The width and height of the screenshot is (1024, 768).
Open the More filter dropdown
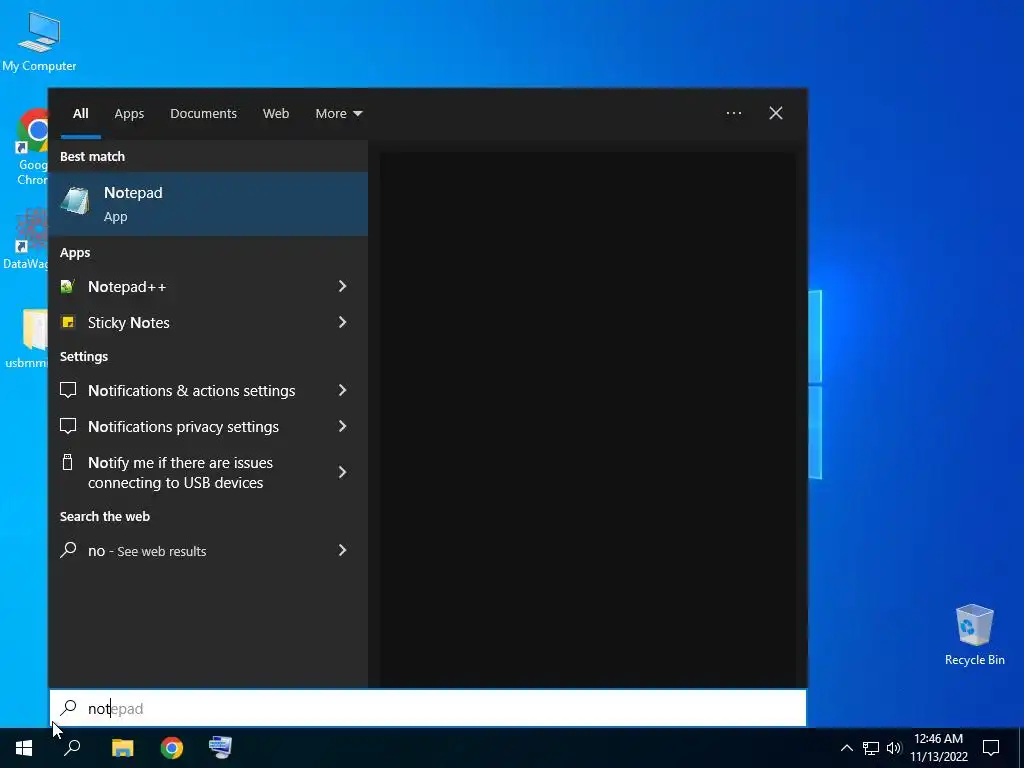[x=338, y=114]
